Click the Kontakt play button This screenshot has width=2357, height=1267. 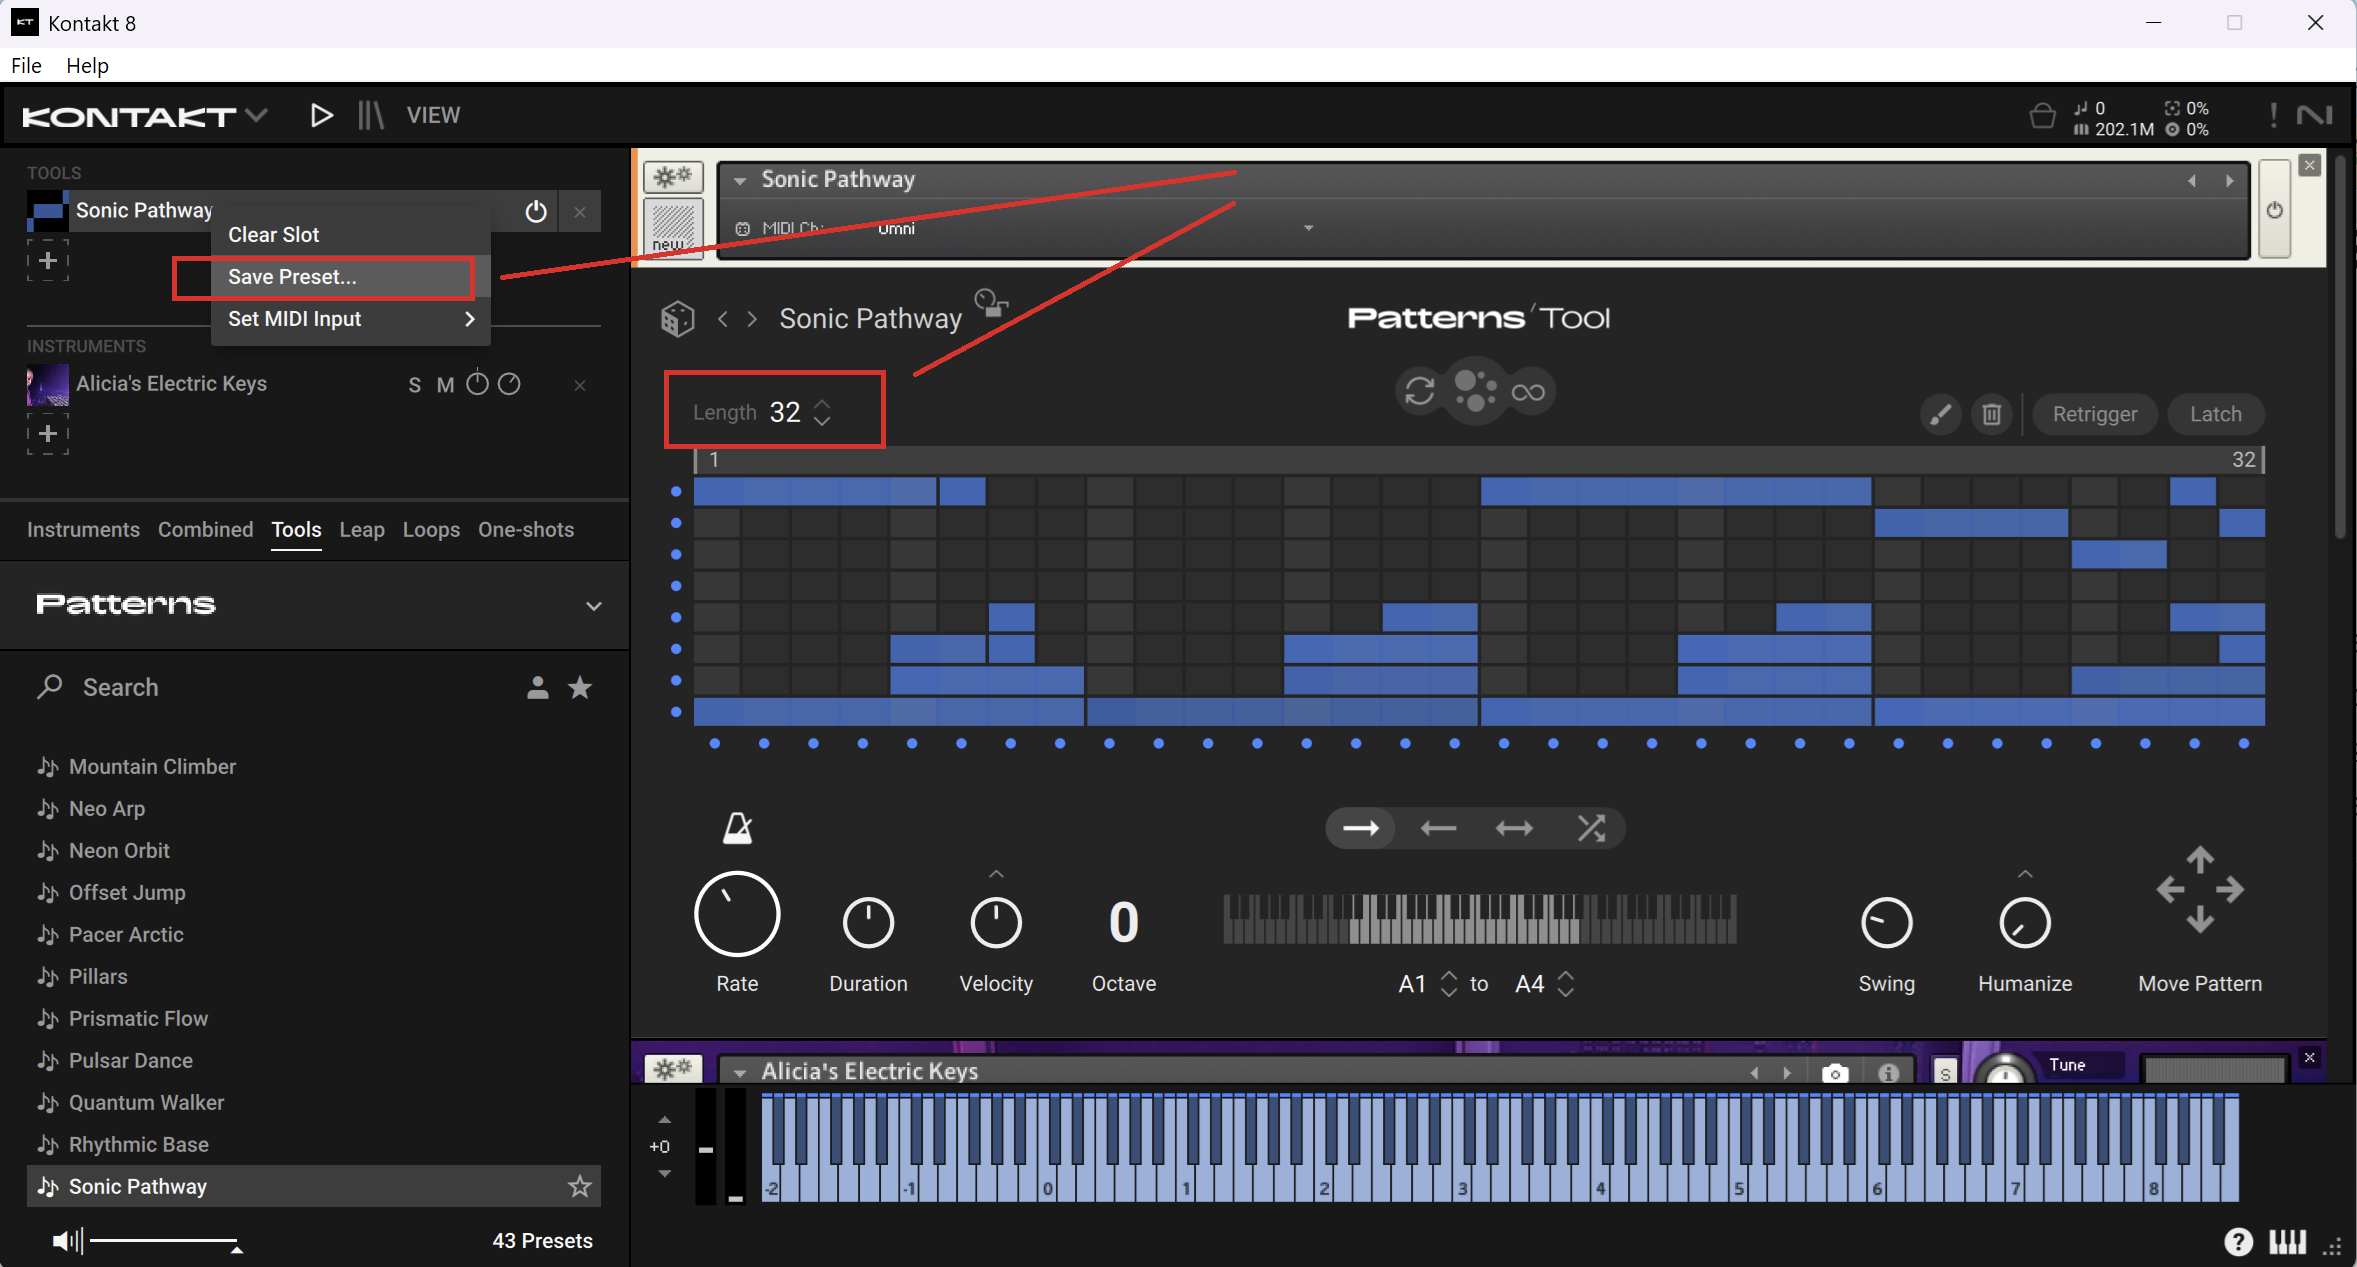click(321, 115)
